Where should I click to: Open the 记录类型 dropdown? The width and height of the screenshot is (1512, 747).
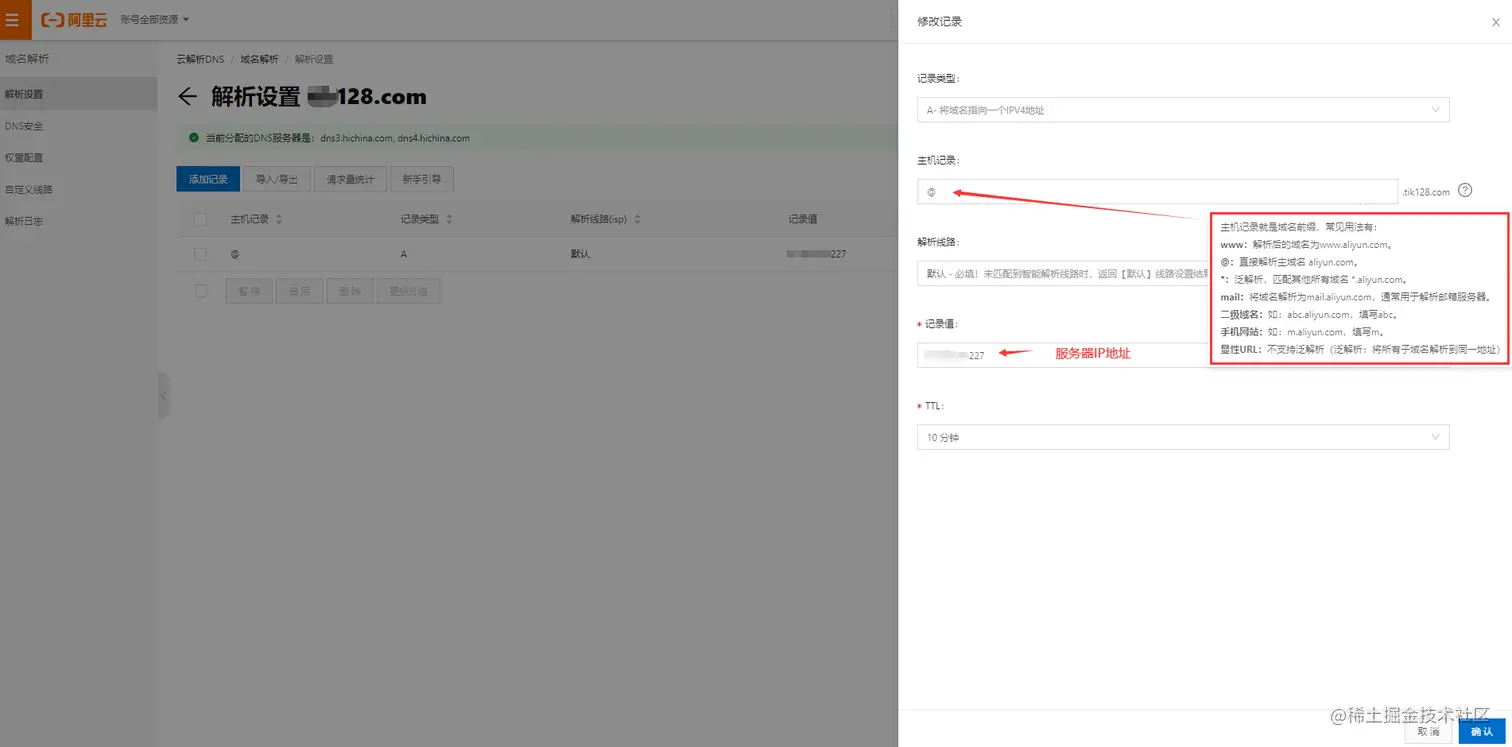1183,110
